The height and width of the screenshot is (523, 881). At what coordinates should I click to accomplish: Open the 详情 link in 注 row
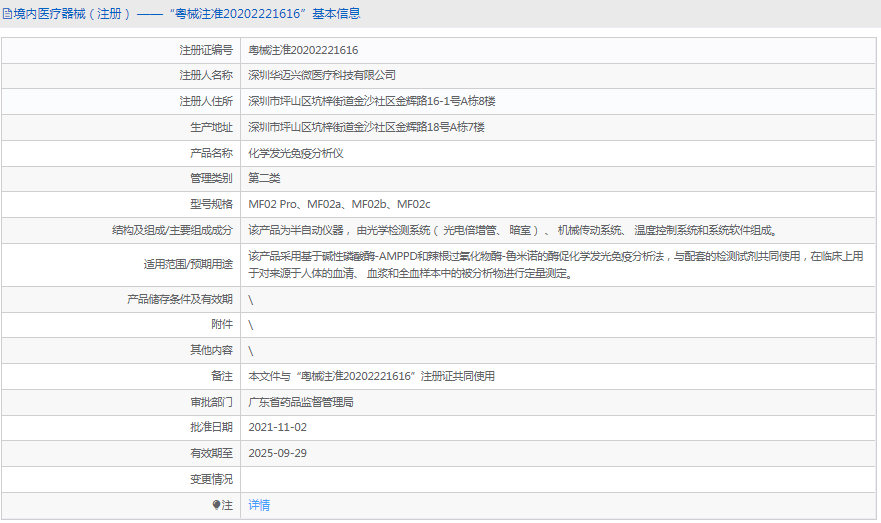[x=259, y=505]
